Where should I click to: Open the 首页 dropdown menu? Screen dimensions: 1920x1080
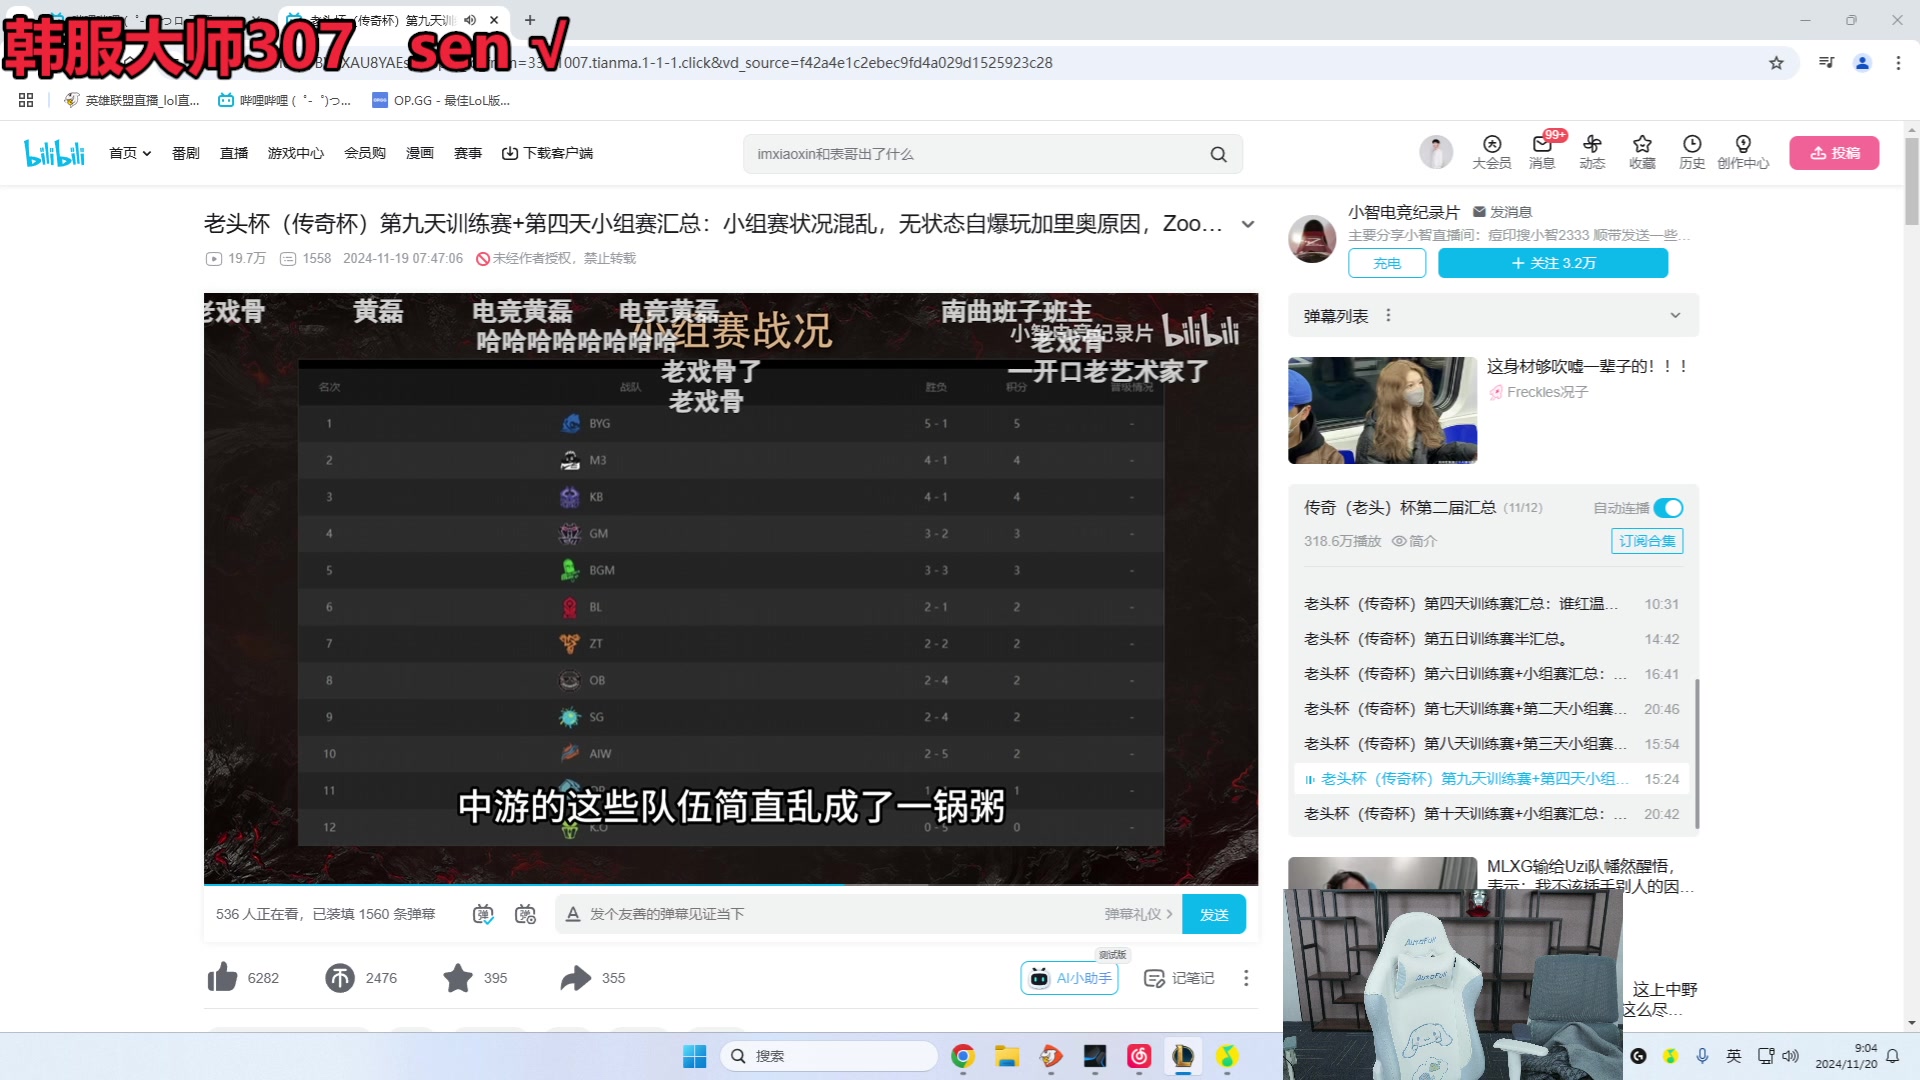(x=130, y=153)
